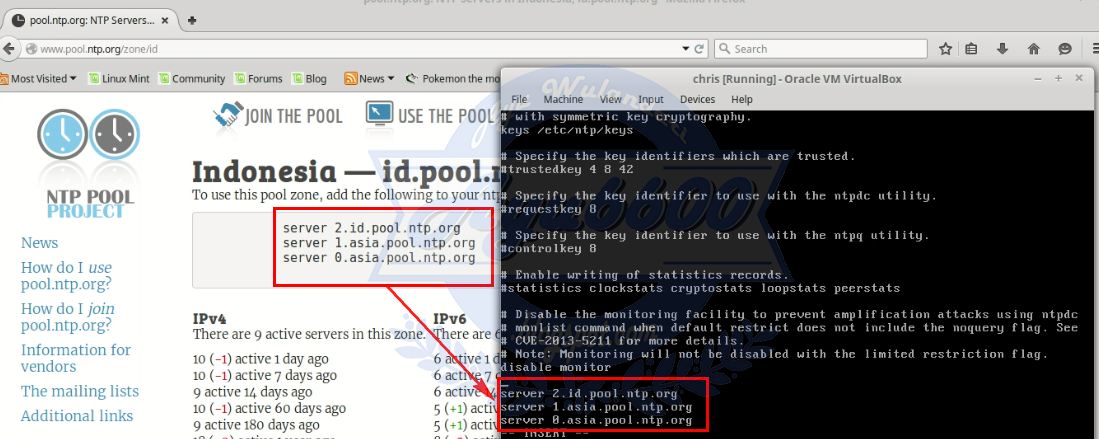Click 'disable monitor' line in VM terminal
Viewport: 1099px width, 439px height.
tap(557, 367)
